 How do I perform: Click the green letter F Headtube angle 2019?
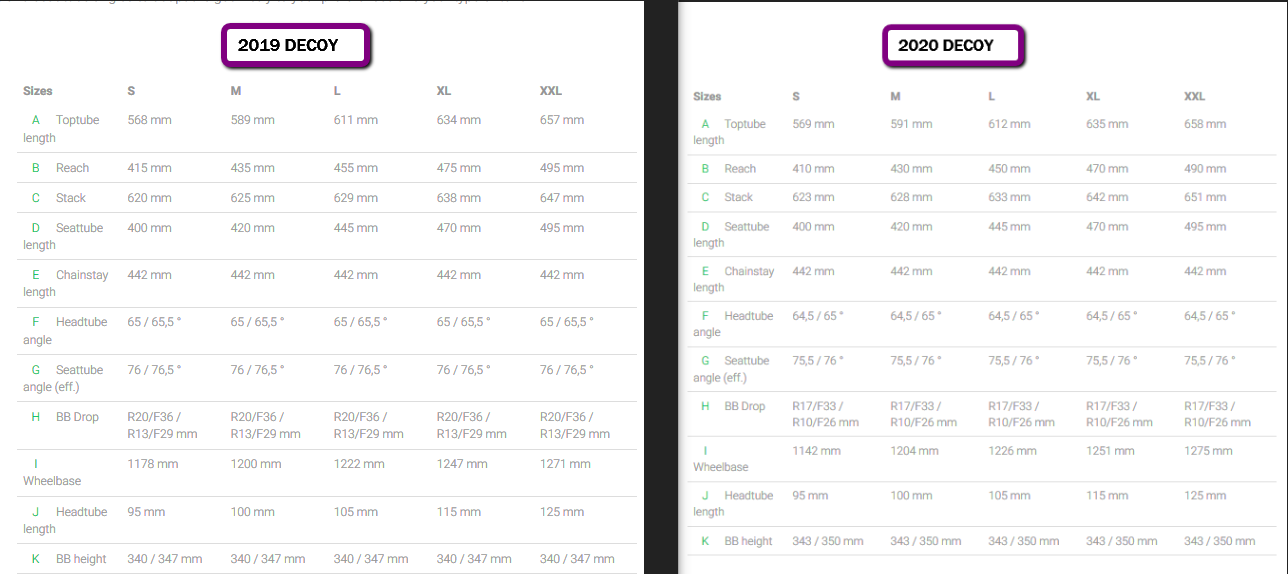pos(36,322)
